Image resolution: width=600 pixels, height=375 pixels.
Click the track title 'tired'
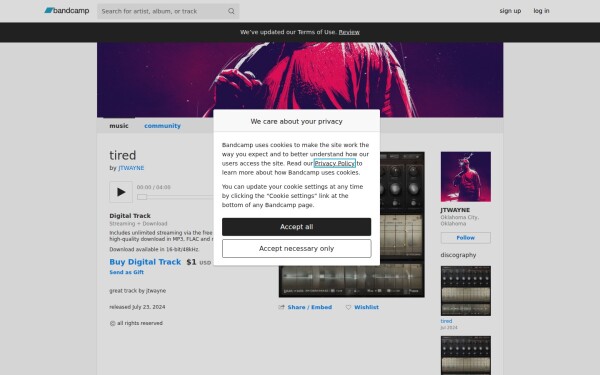tap(122, 155)
